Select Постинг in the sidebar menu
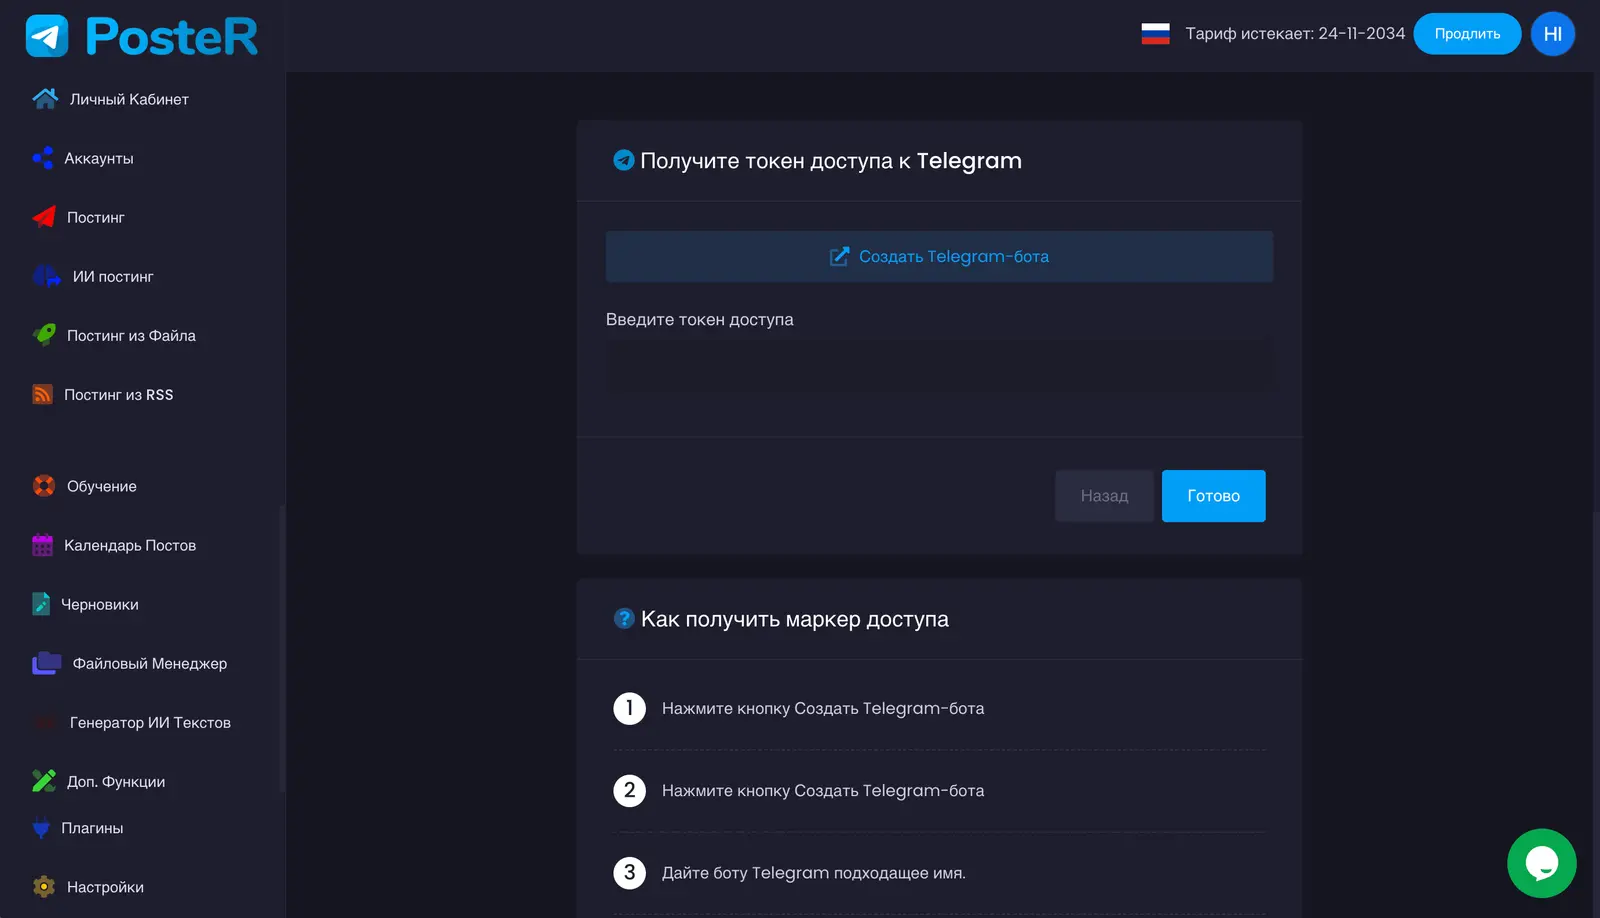The image size is (1600, 918). point(96,217)
